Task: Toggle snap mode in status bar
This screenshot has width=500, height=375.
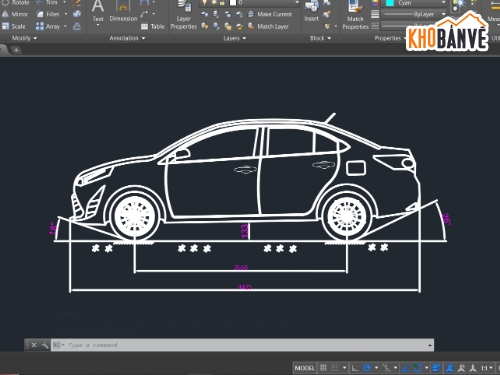Action: 334,368
